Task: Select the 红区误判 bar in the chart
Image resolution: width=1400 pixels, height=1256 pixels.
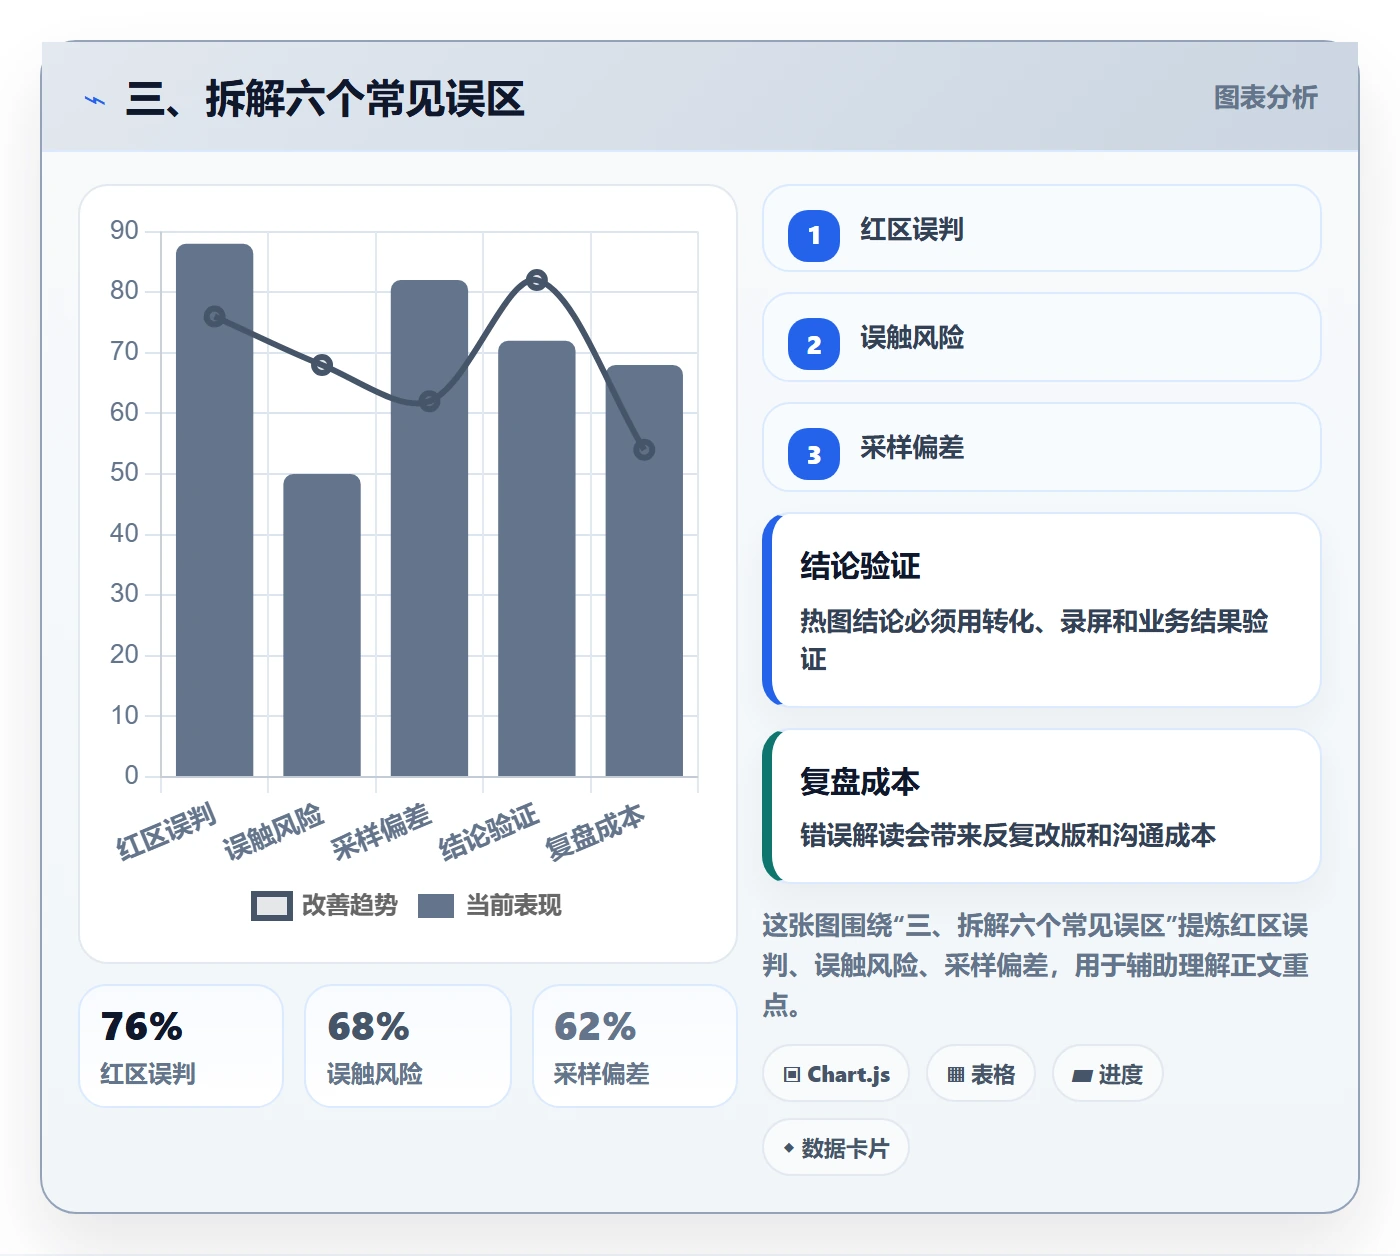Action: (x=215, y=510)
